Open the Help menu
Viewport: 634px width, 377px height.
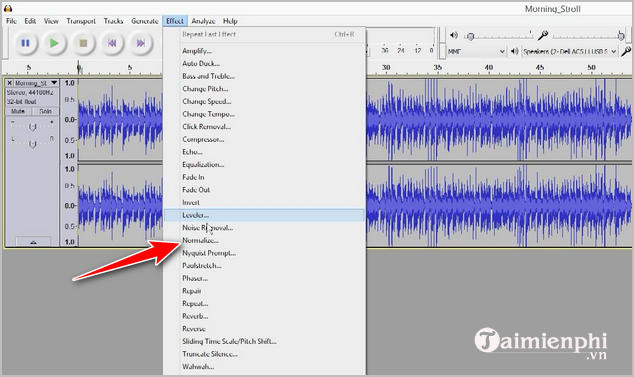pyautogui.click(x=230, y=21)
